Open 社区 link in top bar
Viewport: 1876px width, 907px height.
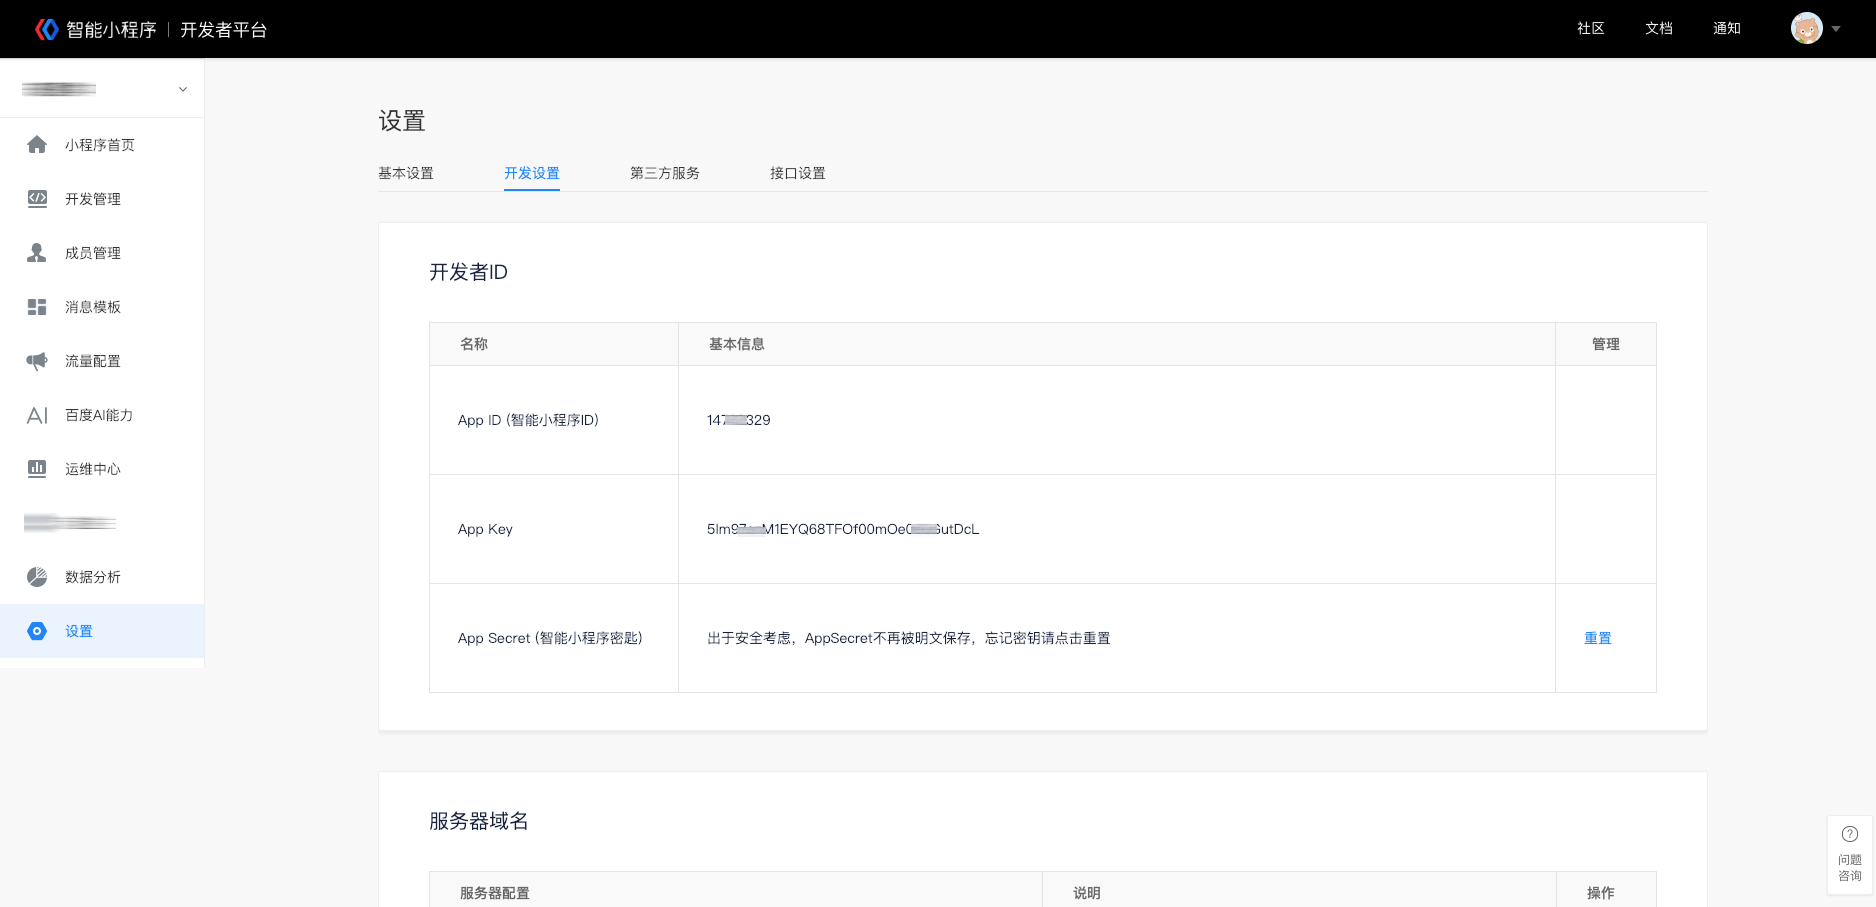(1590, 28)
